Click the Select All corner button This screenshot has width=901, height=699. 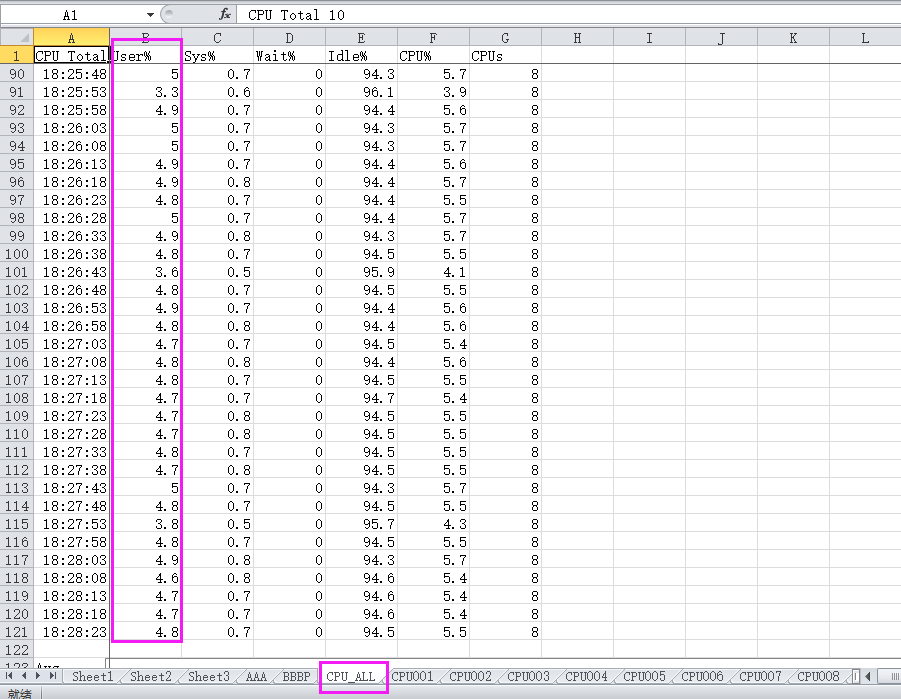point(17,38)
